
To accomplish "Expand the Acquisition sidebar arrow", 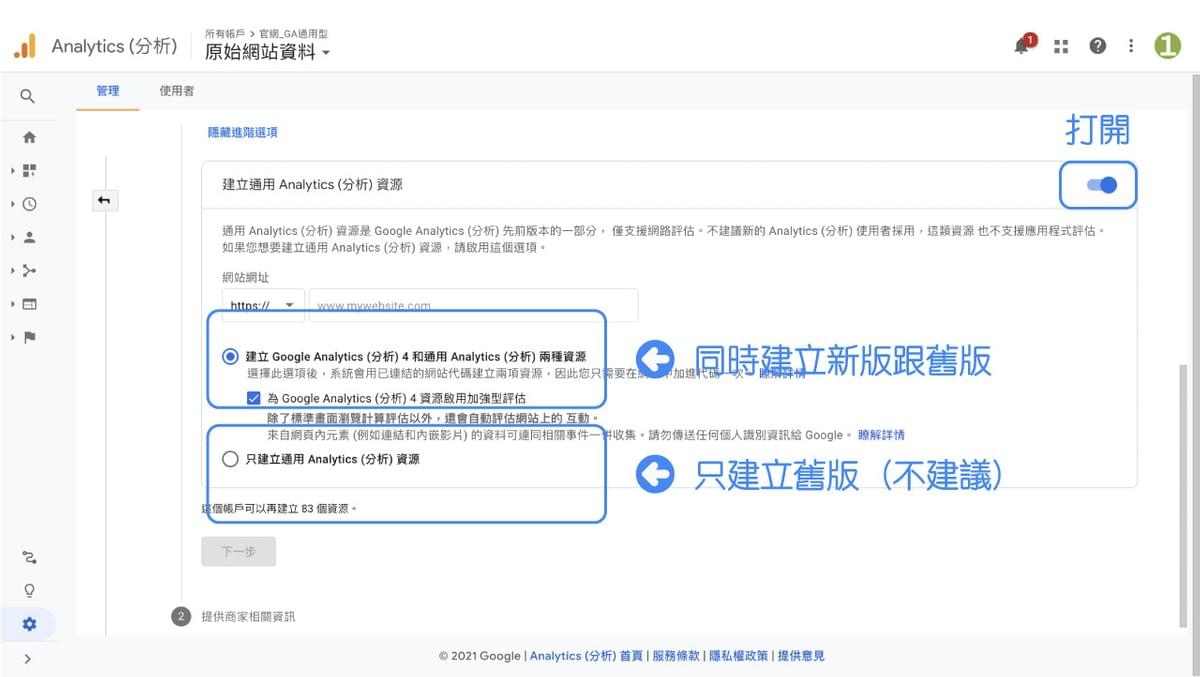I will pos(13,270).
